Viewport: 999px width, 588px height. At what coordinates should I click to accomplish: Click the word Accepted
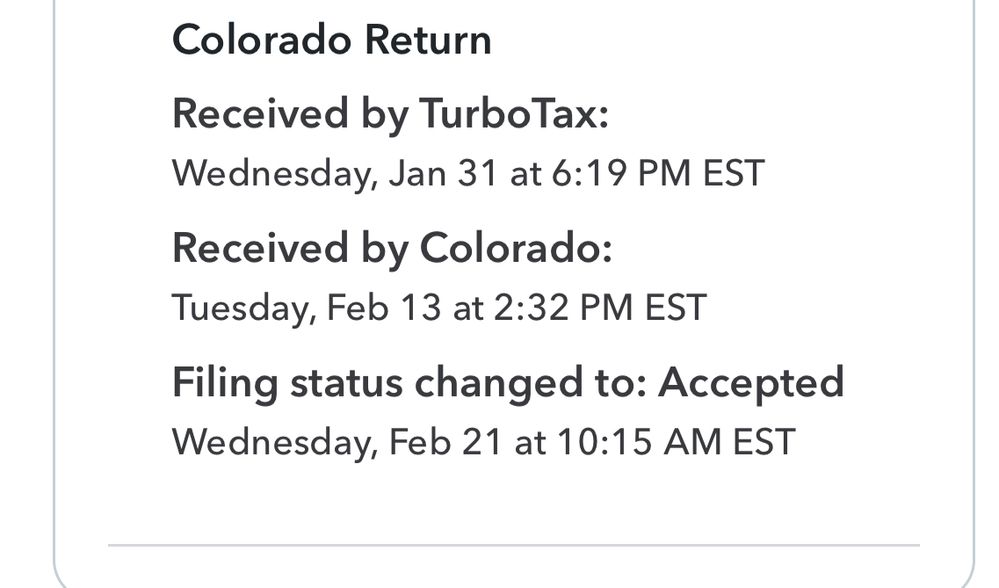[751, 382]
